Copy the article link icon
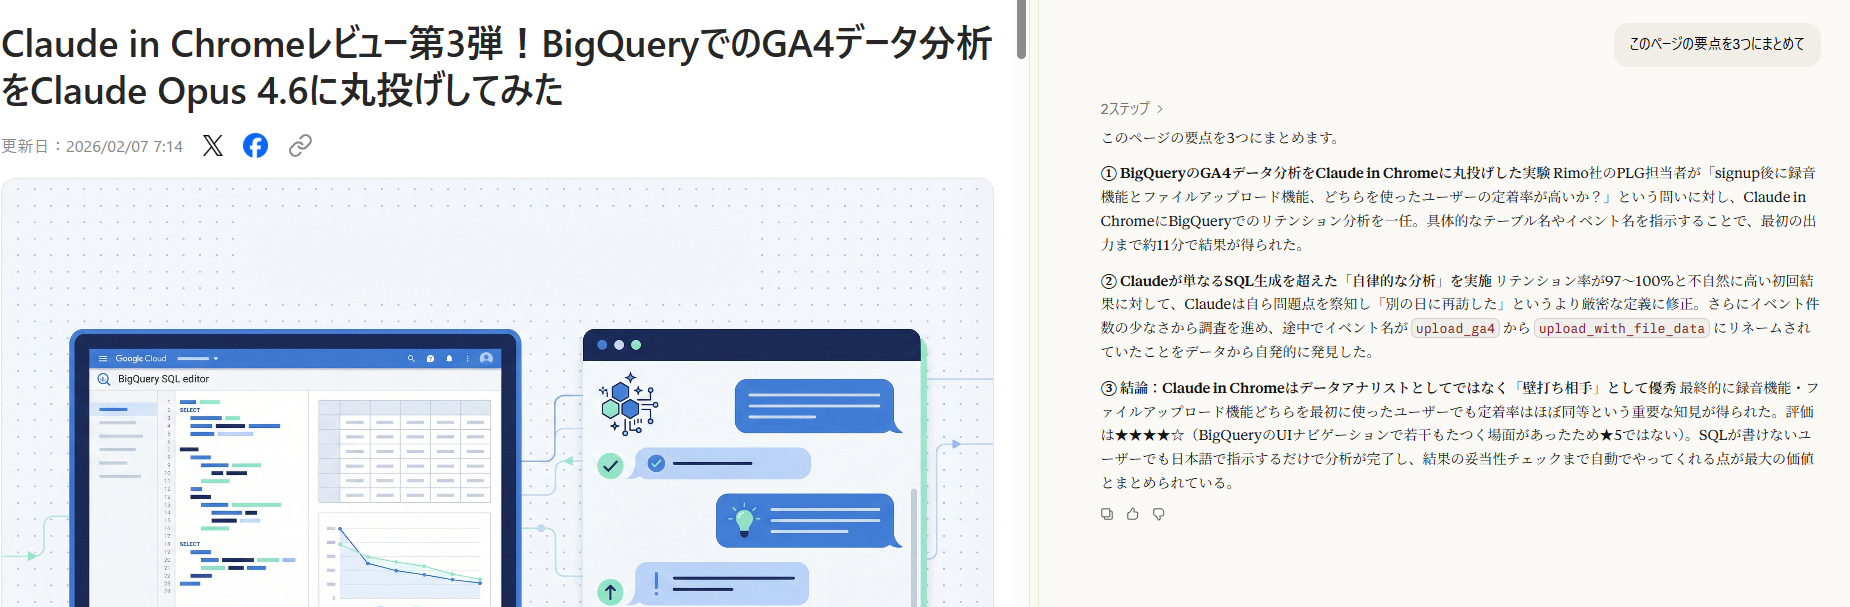The height and width of the screenshot is (607, 1850). point(300,146)
